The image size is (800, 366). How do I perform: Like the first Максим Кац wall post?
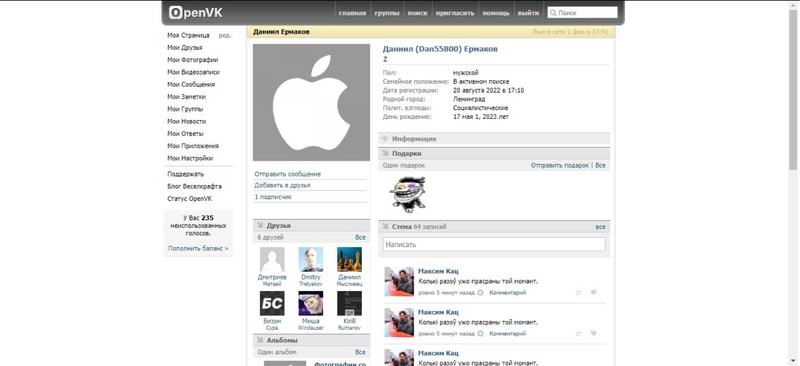point(593,292)
